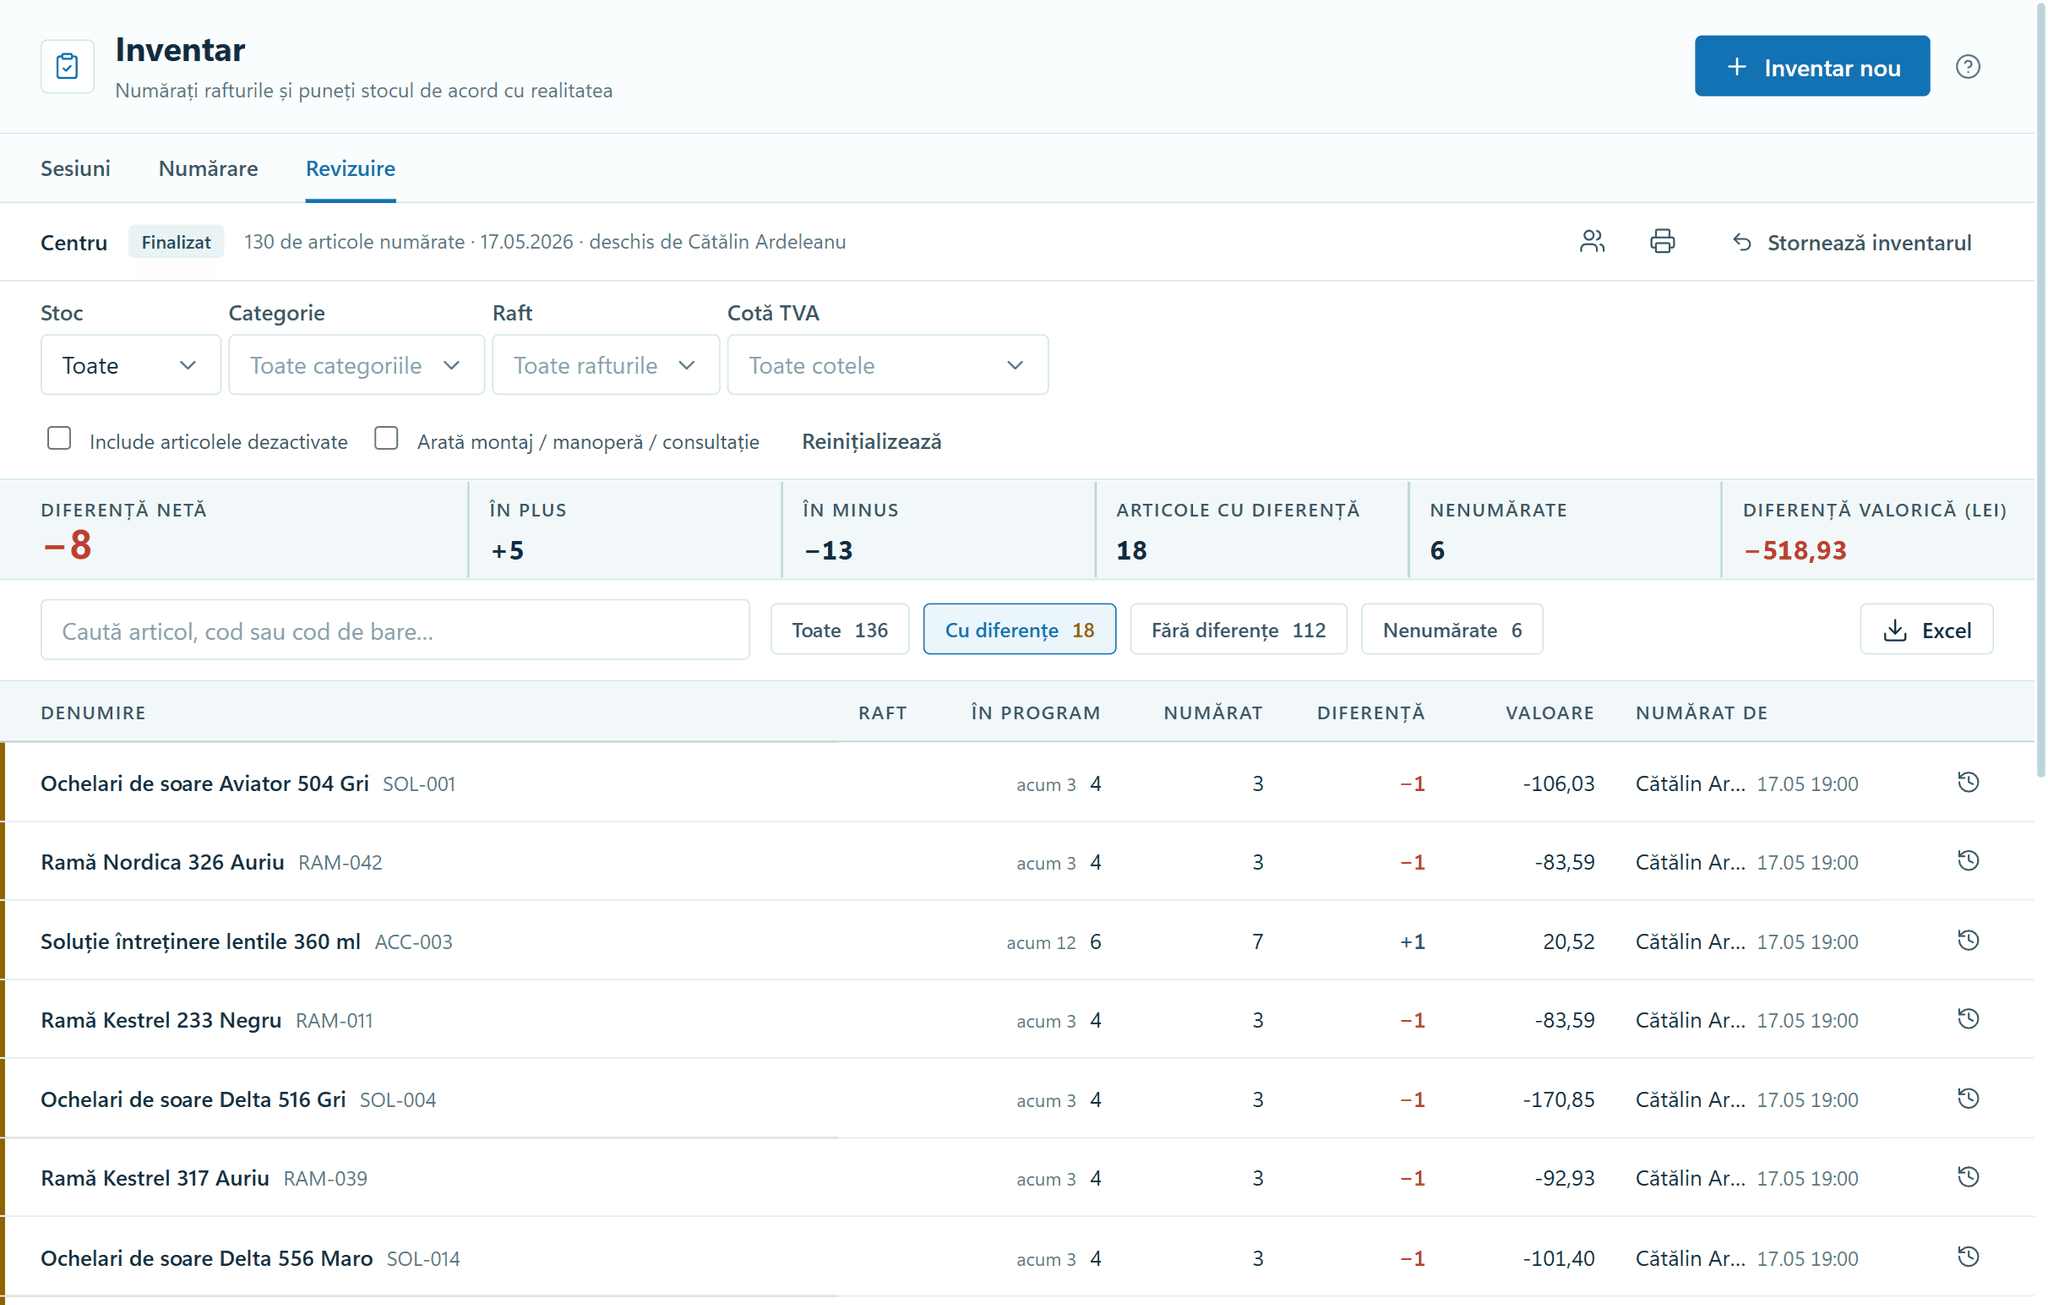
Task: Show Fără diferențe 112 items
Action: coord(1238,630)
